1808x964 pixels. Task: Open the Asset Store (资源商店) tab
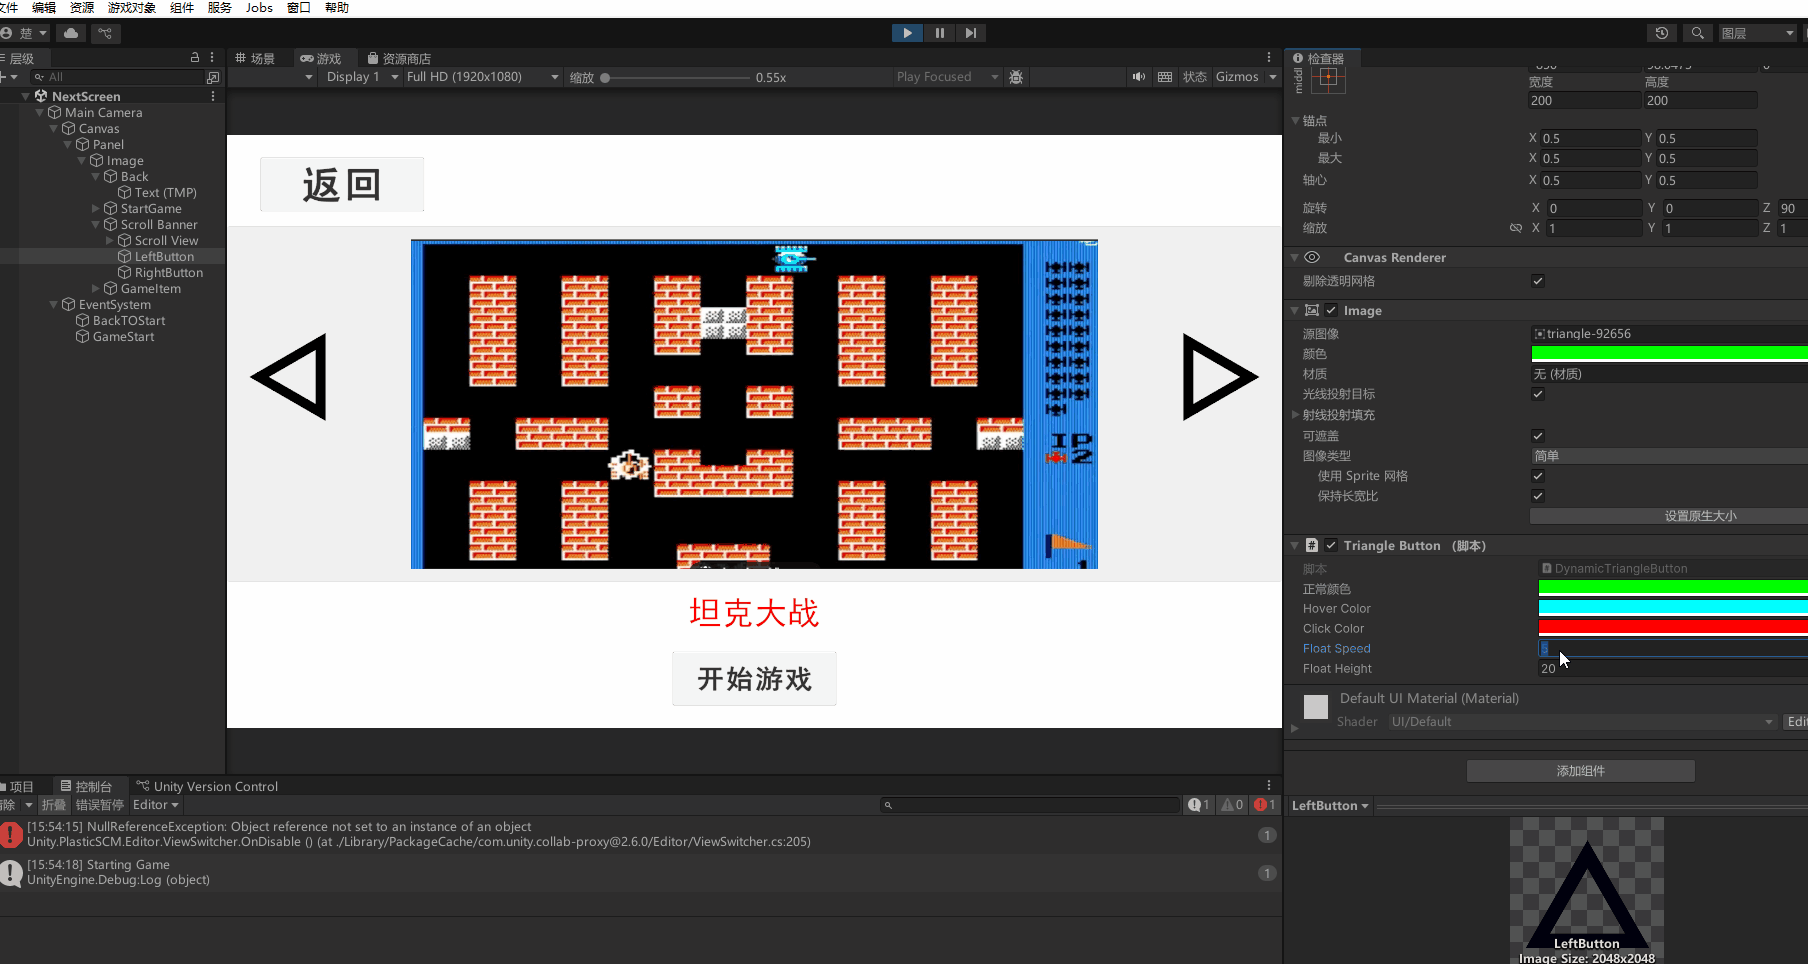coord(399,58)
